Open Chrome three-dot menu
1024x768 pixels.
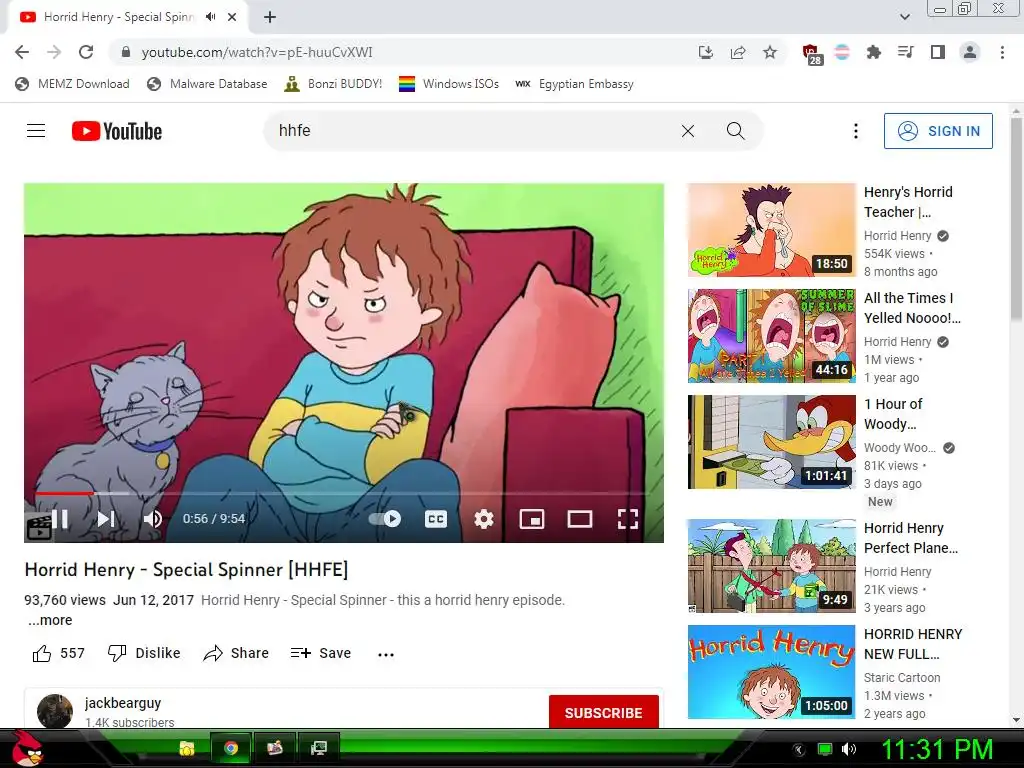pyautogui.click(x=1002, y=52)
